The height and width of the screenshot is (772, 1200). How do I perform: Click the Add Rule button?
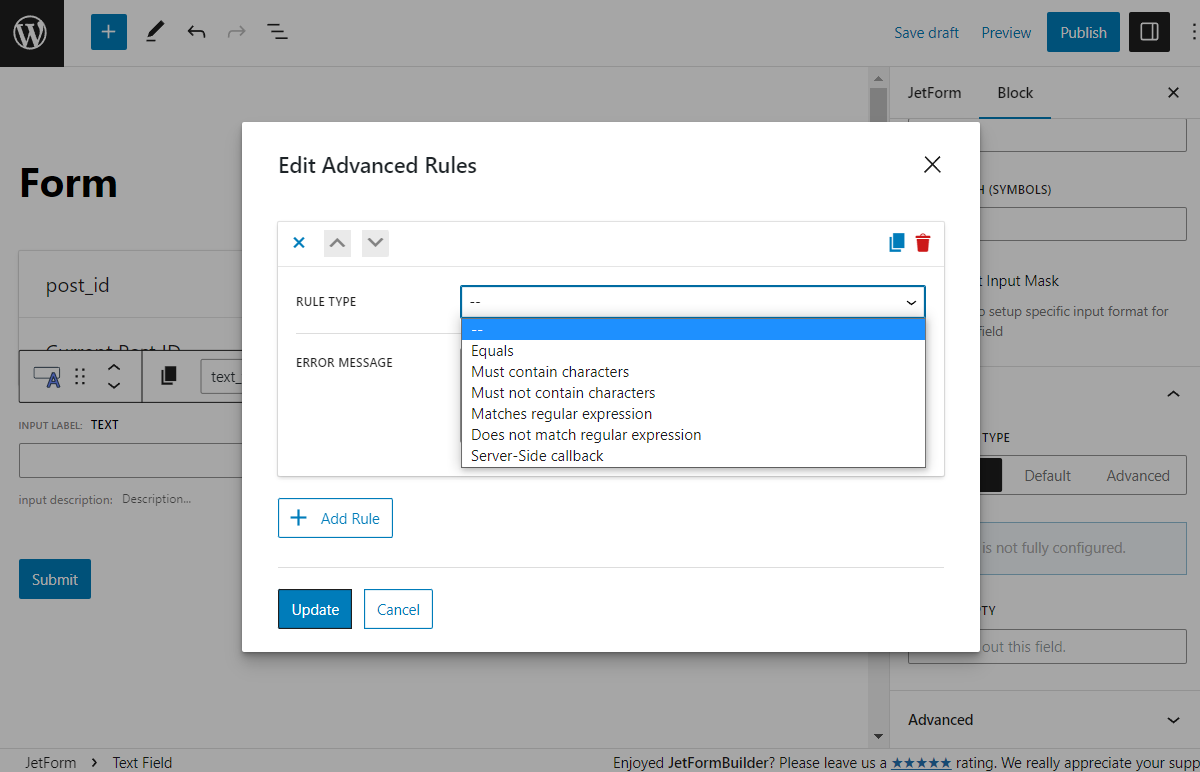335,518
